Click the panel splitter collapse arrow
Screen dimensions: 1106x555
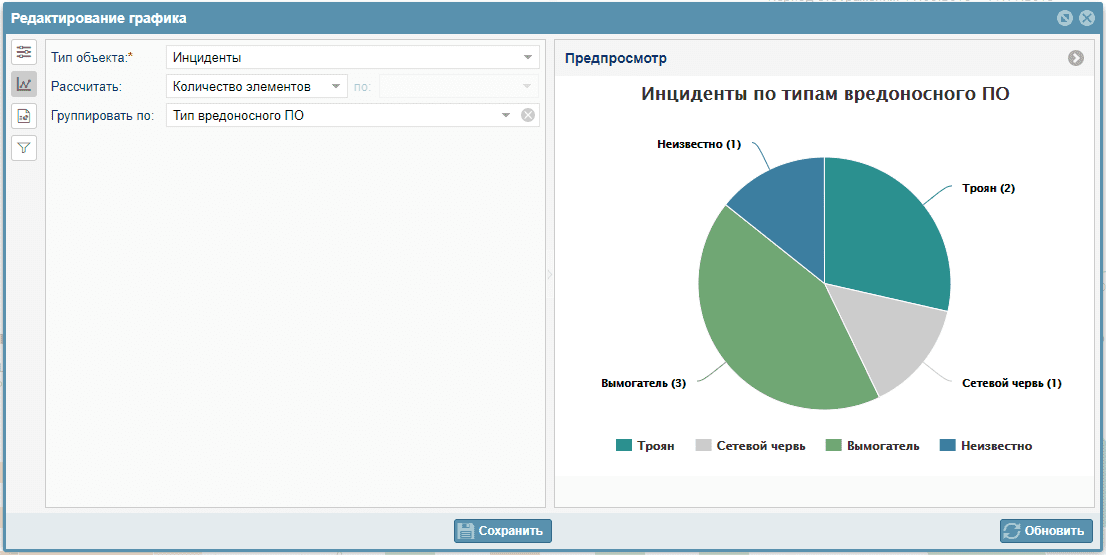point(550,274)
